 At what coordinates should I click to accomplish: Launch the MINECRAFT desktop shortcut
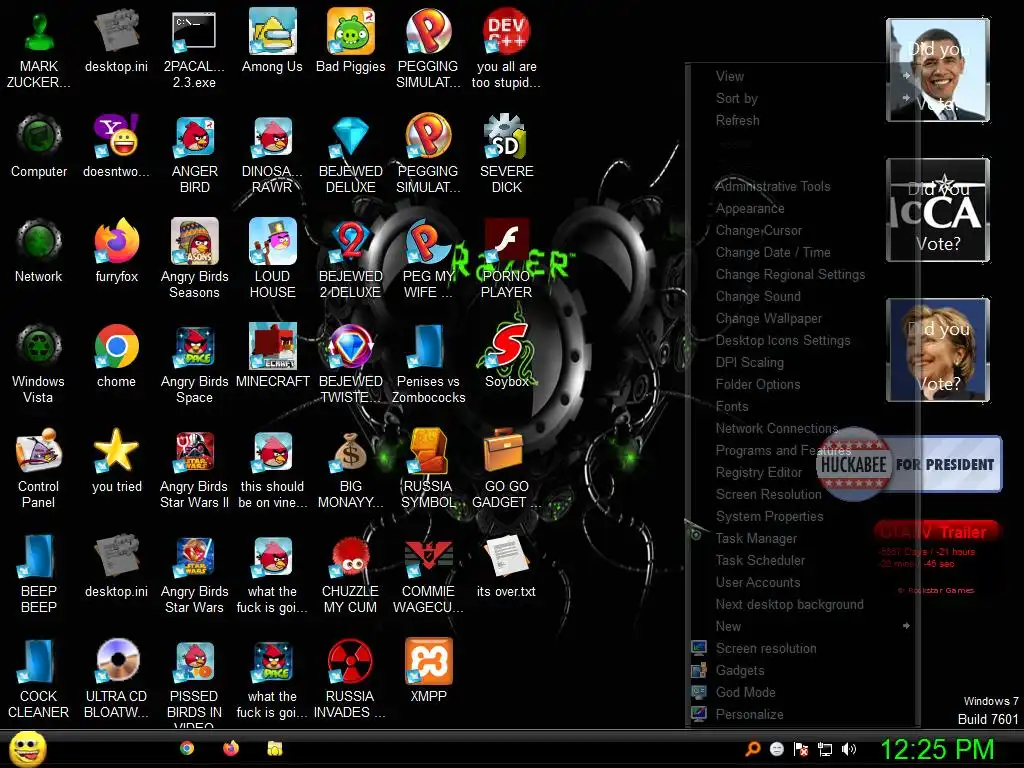coord(272,356)
